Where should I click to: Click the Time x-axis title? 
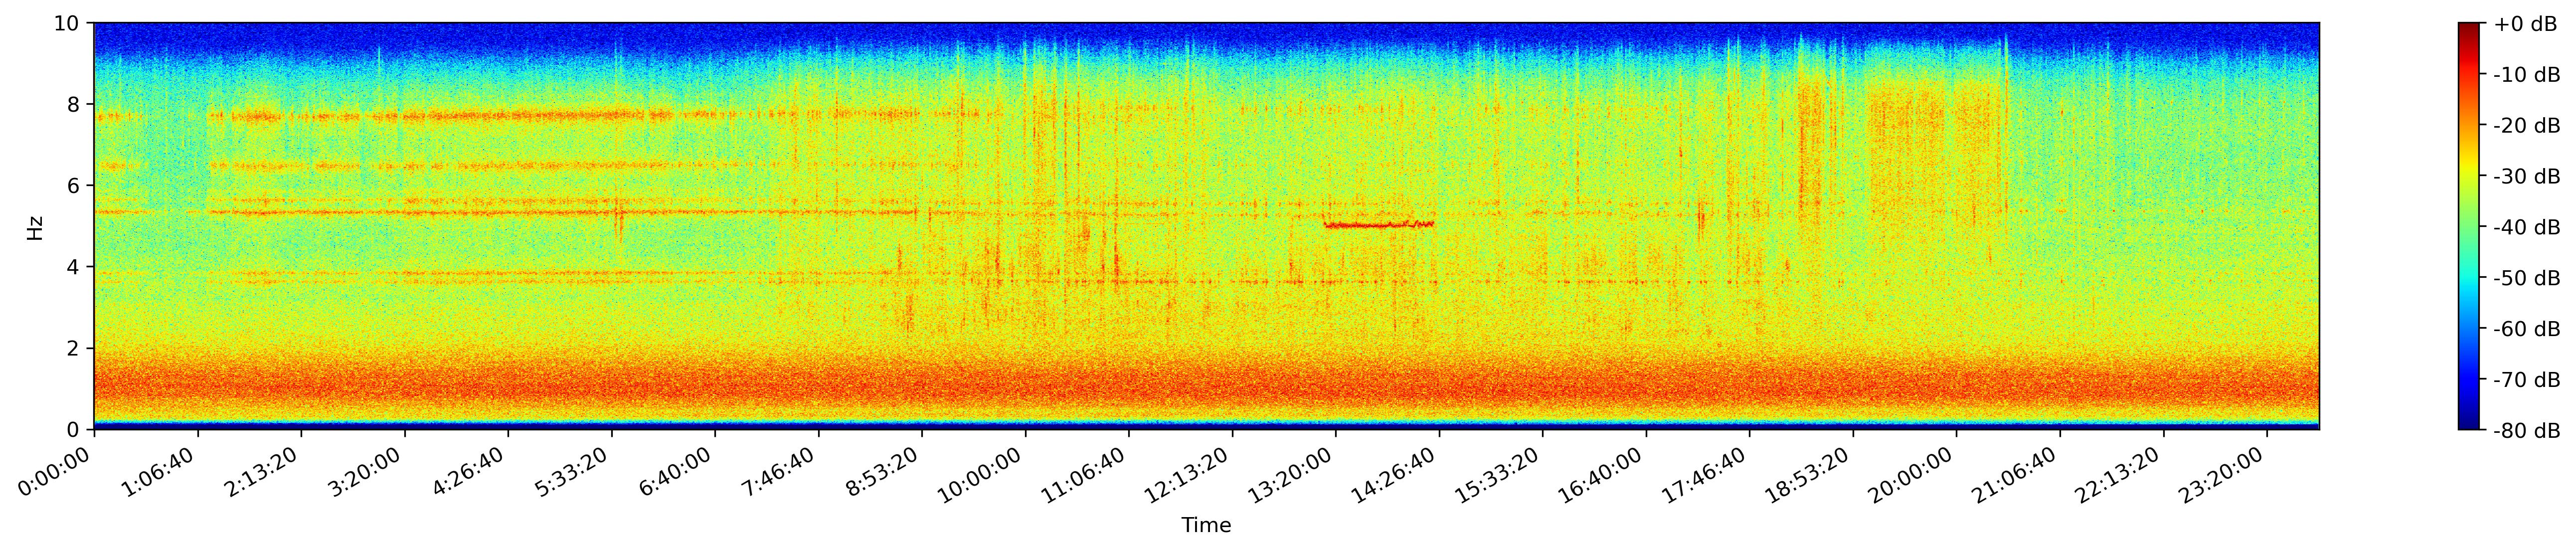coord(1206,526)
